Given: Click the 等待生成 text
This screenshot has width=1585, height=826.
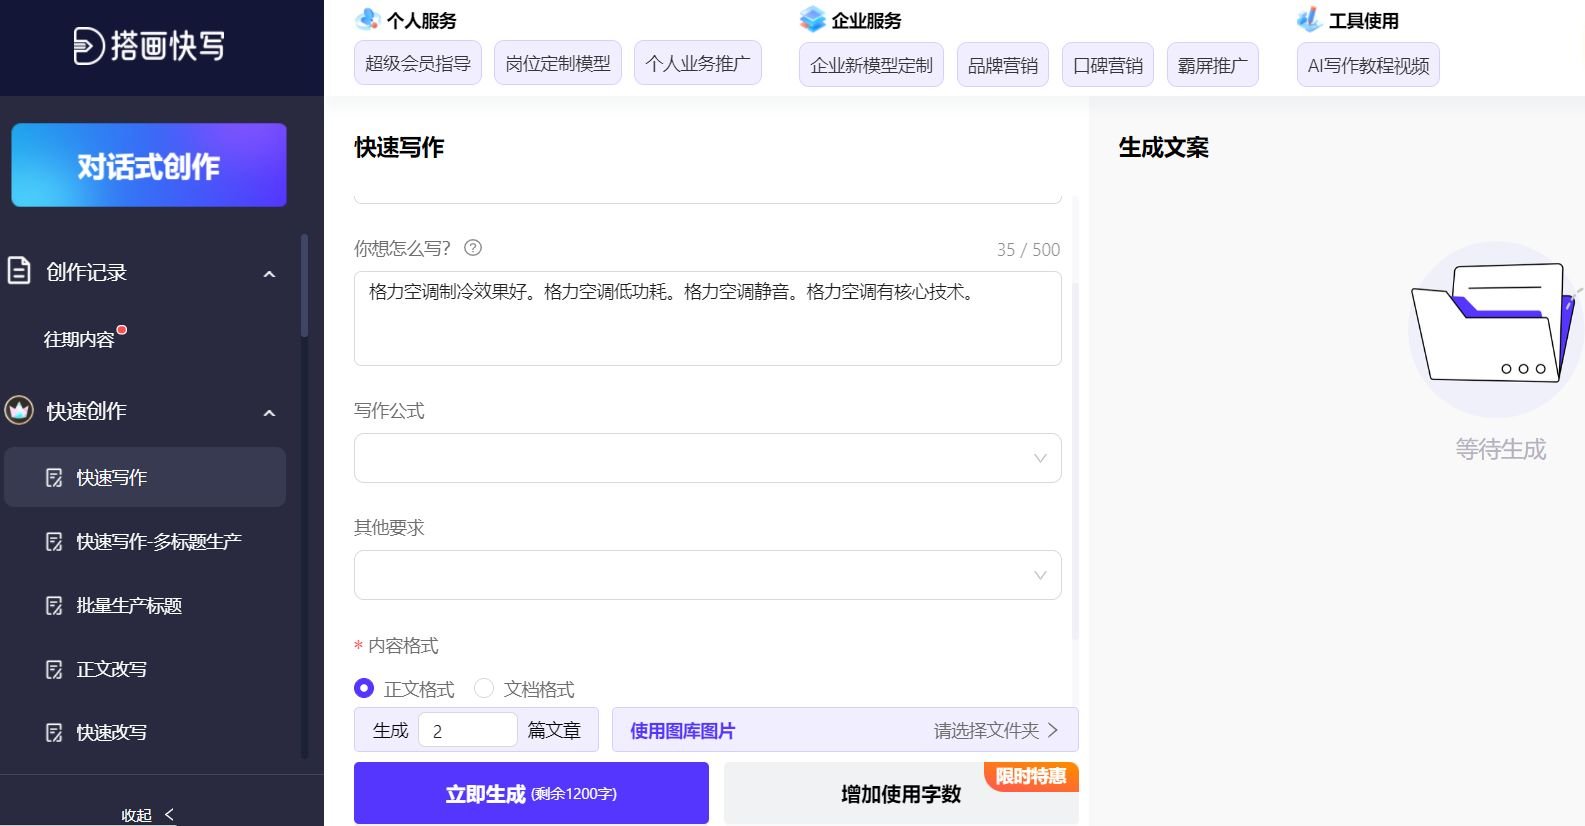Looking at the screenshot, I should click(x=1500, y=449).
